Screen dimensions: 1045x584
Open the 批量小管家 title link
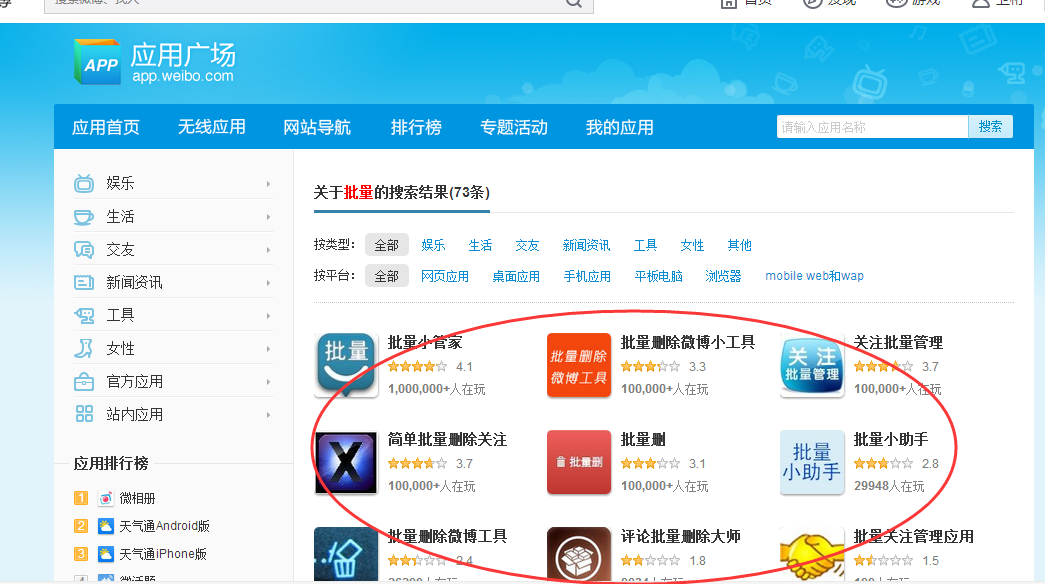(425, 343)
